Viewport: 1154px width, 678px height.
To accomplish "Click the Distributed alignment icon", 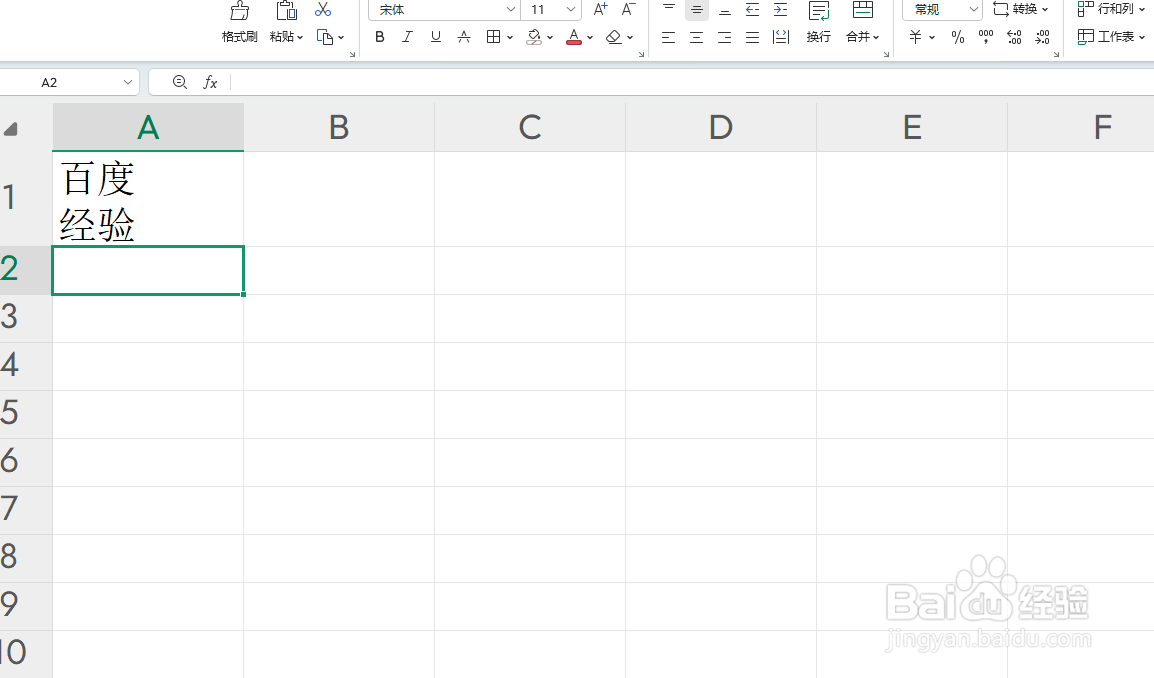I will (781, 37).
